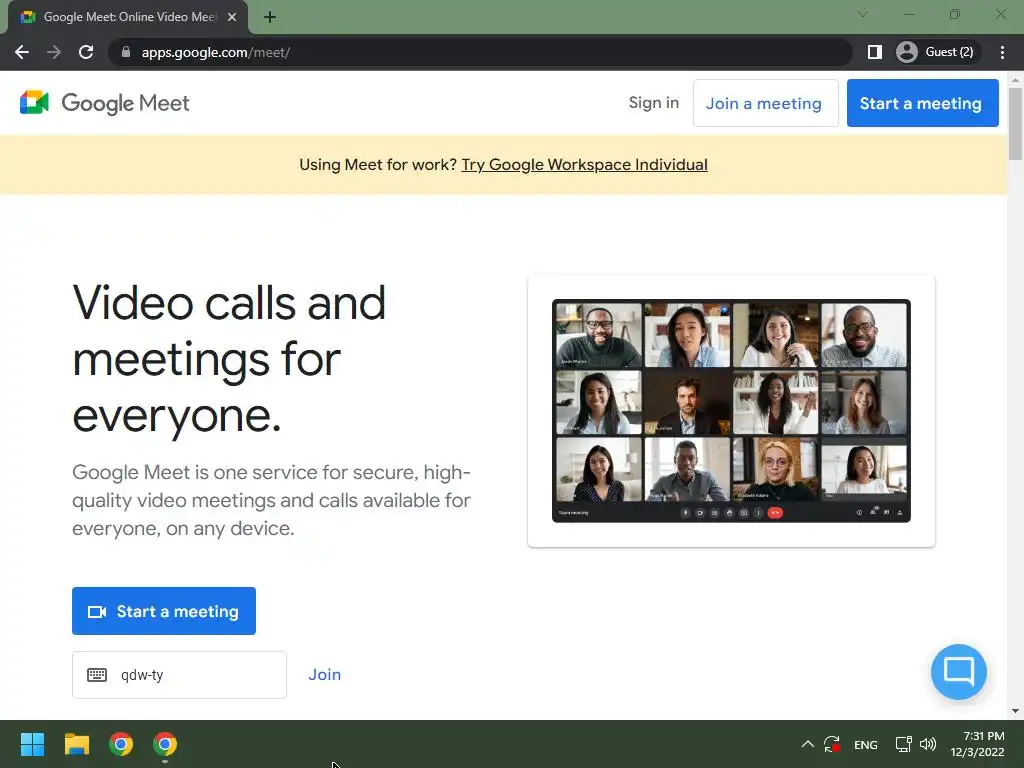Select the Google Meet browser tab
The image size is (1024, 768).
click(128, 17)
